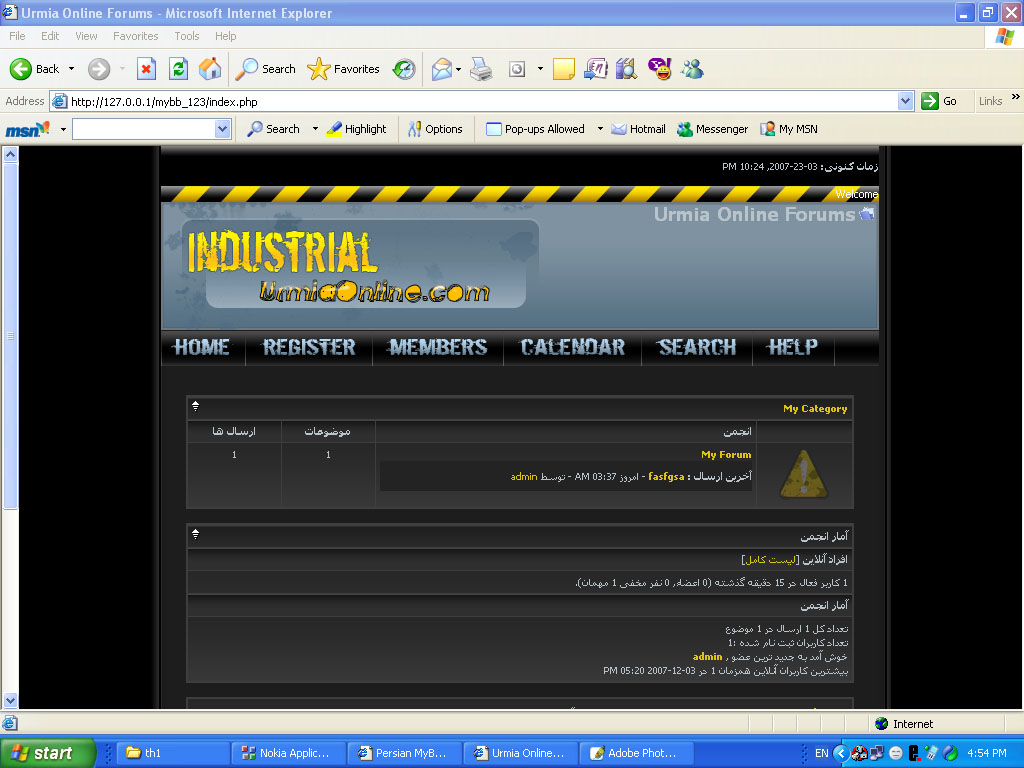Click the My Forum warning sign icon
The width and height of the screenshot is (1024, 768).
click(804, 474)
